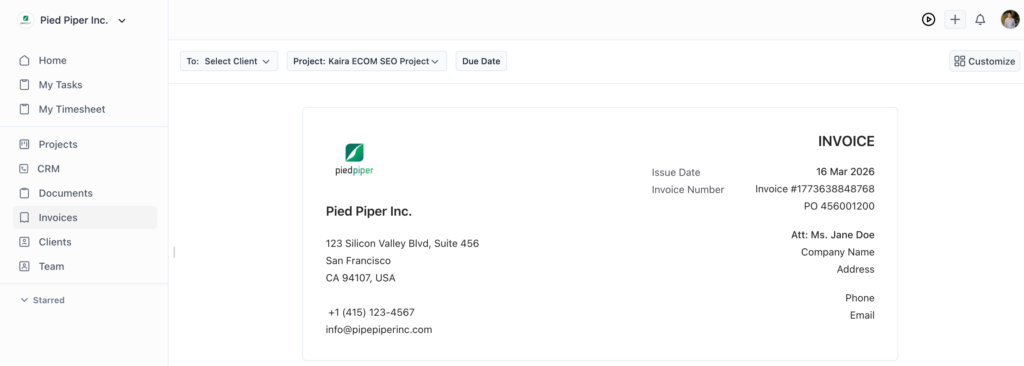The height and width of the screenshot is (366, 1024).
Task: Go to Home page
Action: tap(52, 61)
